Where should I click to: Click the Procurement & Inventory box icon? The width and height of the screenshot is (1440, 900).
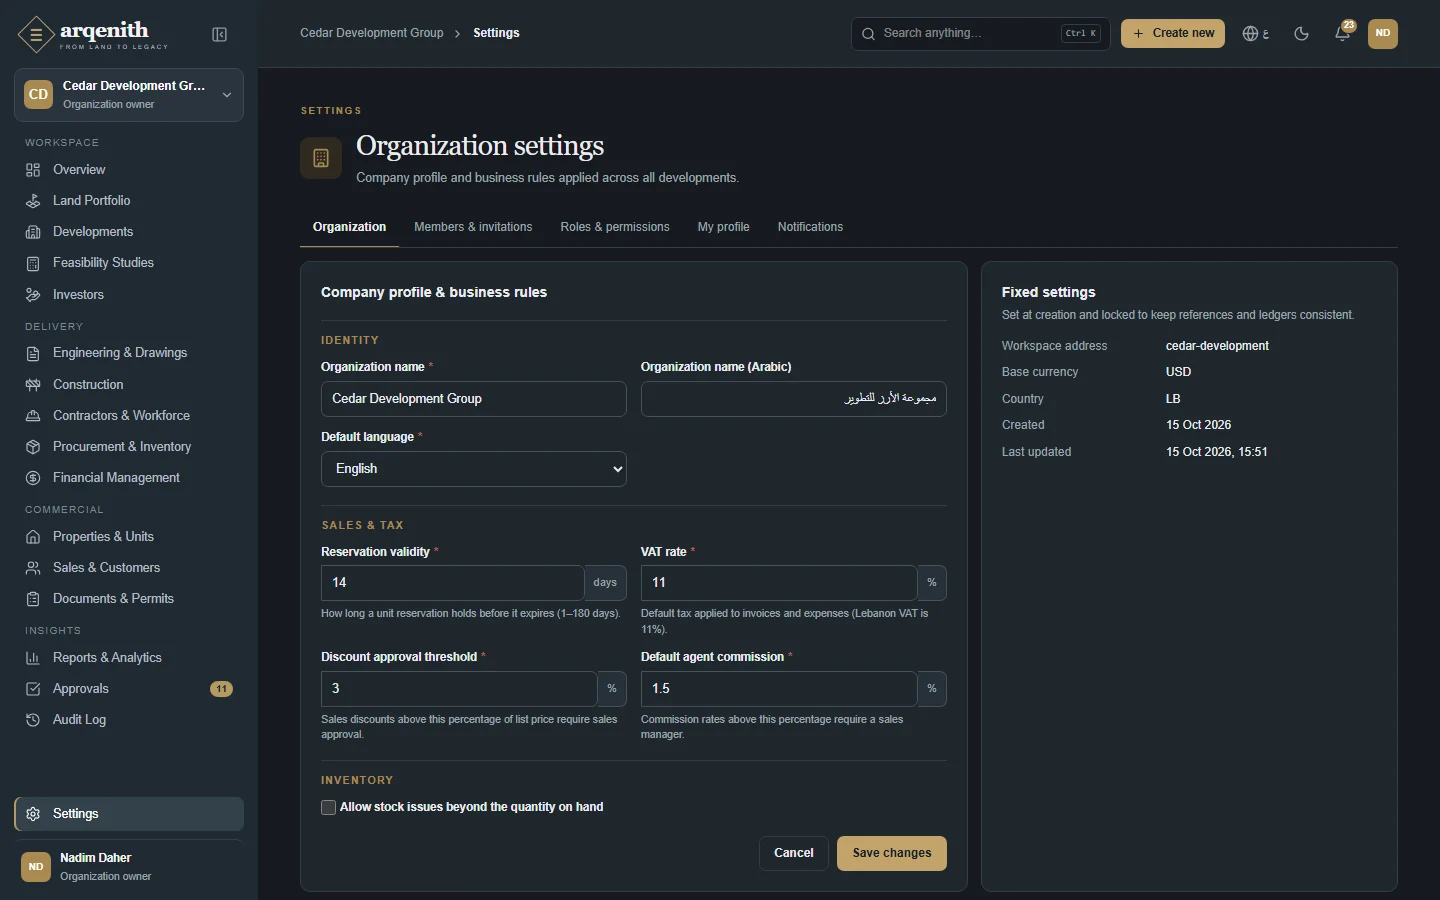tap(33, 447)
